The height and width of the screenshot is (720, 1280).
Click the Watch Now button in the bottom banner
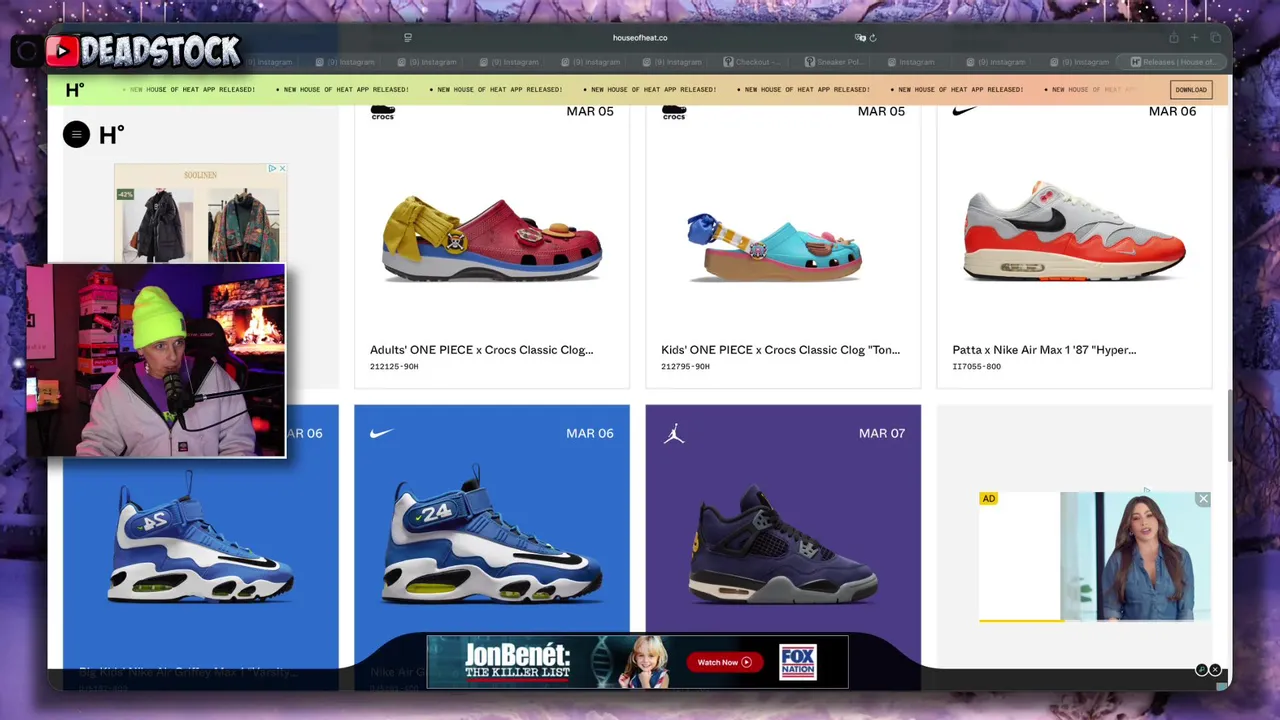(x=724, y=662)
